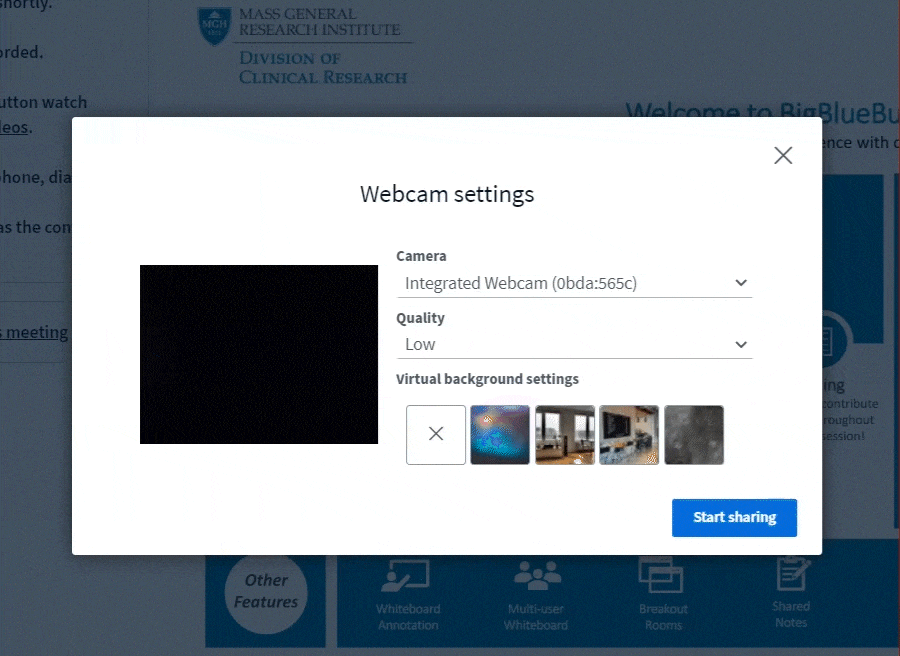Choose the gray textured virtual background
The width and height of the screenshot is (900, 656).
click(x=694, y=434)
